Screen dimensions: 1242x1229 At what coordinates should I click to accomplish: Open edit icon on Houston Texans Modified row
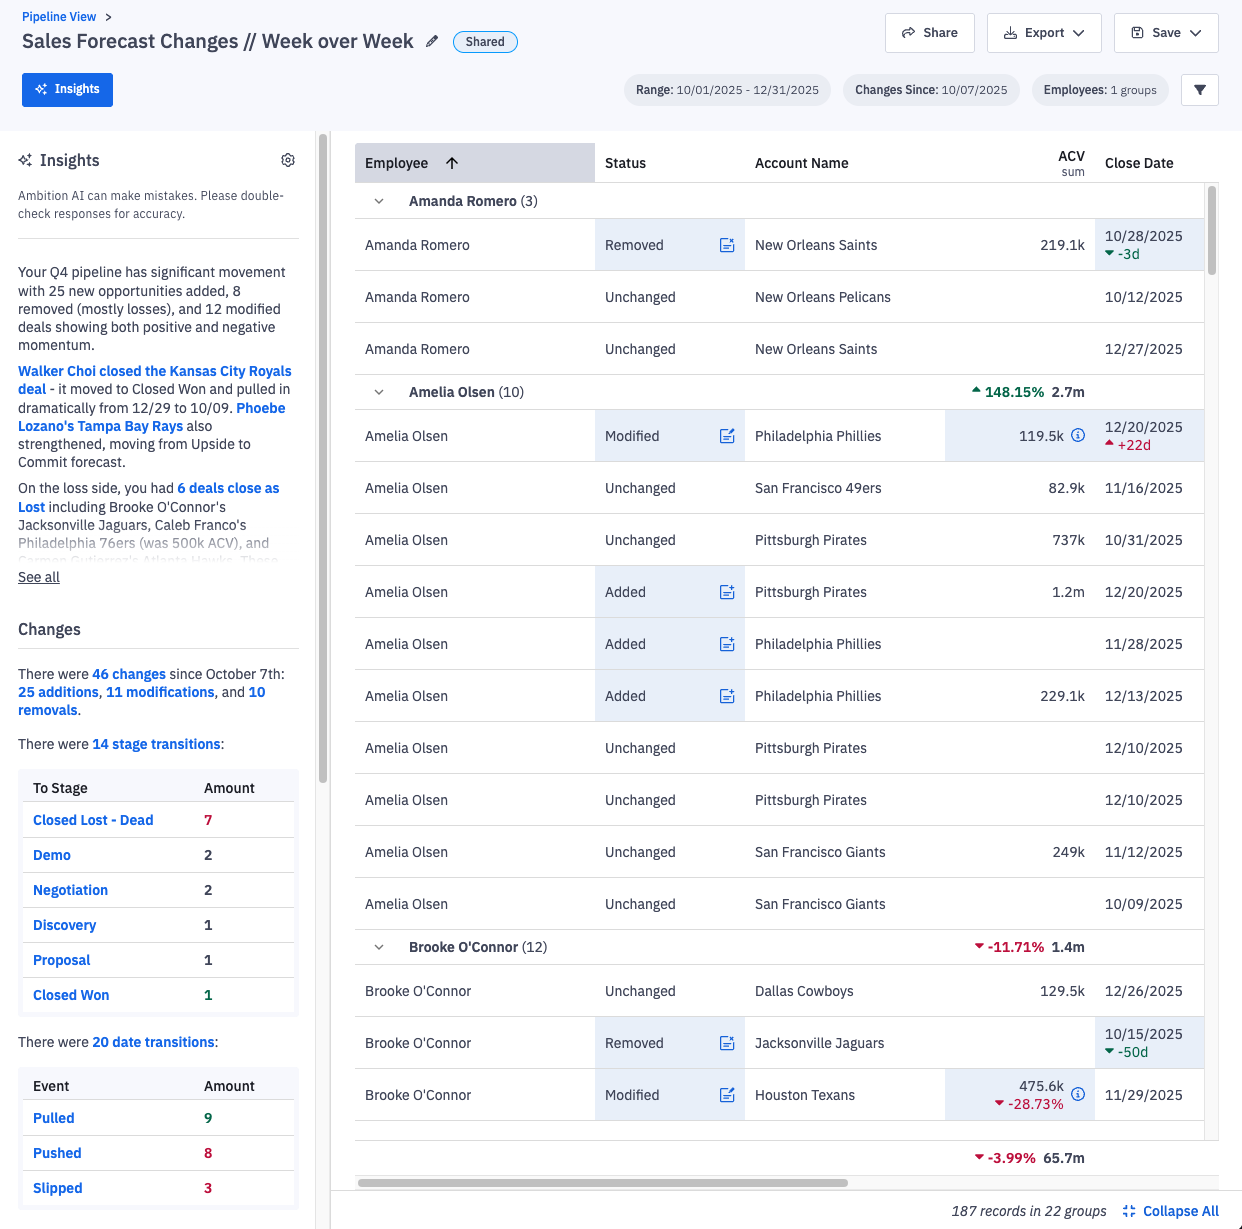pyautogui.click(x=727, y=1095)
